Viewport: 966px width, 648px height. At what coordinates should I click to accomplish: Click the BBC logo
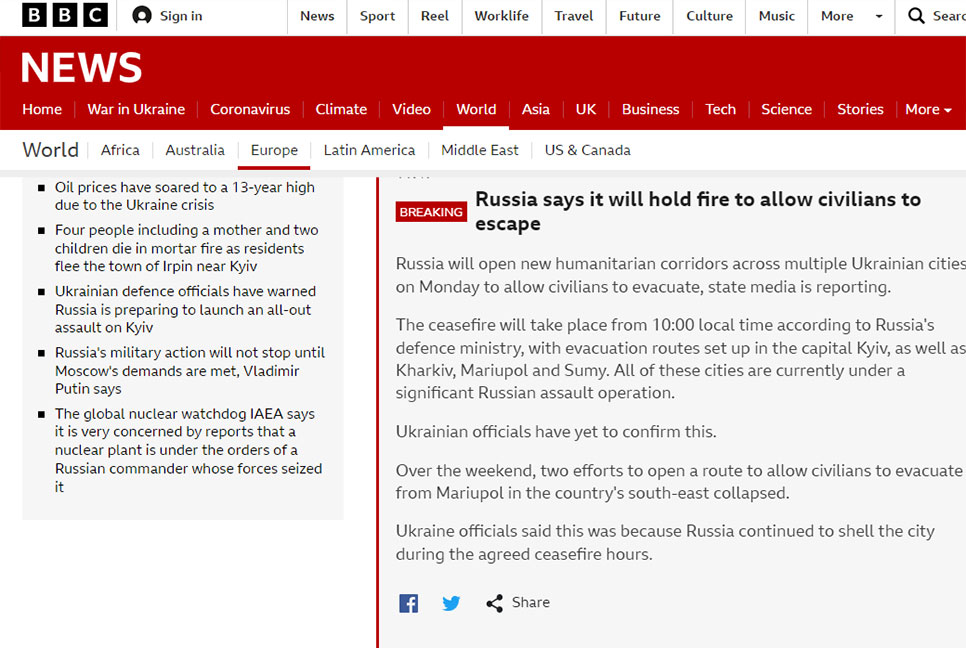(65, 15)
